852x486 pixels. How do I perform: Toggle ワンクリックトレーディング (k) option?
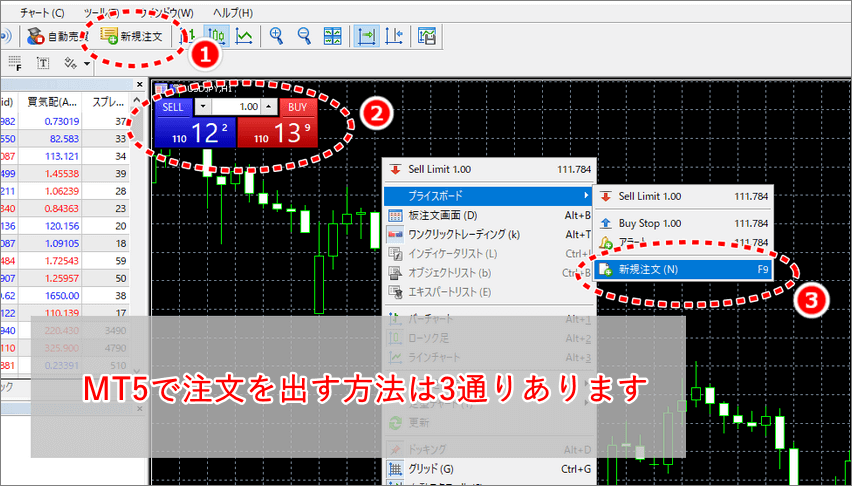click(490, 234)
